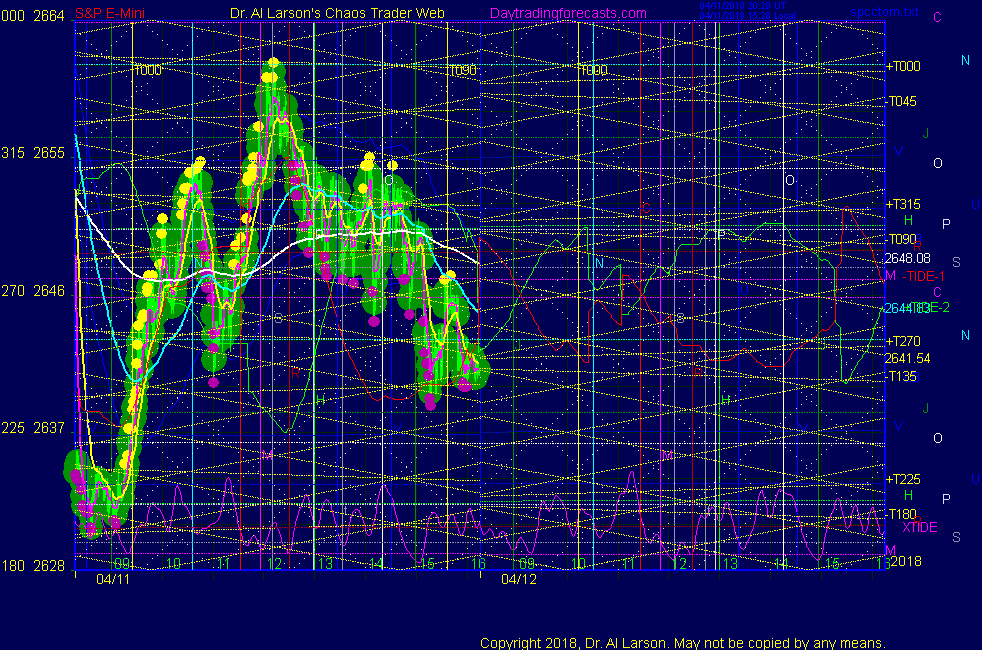Click the "16" hour label on time axis
982x650 pixels.
point(478,564)
